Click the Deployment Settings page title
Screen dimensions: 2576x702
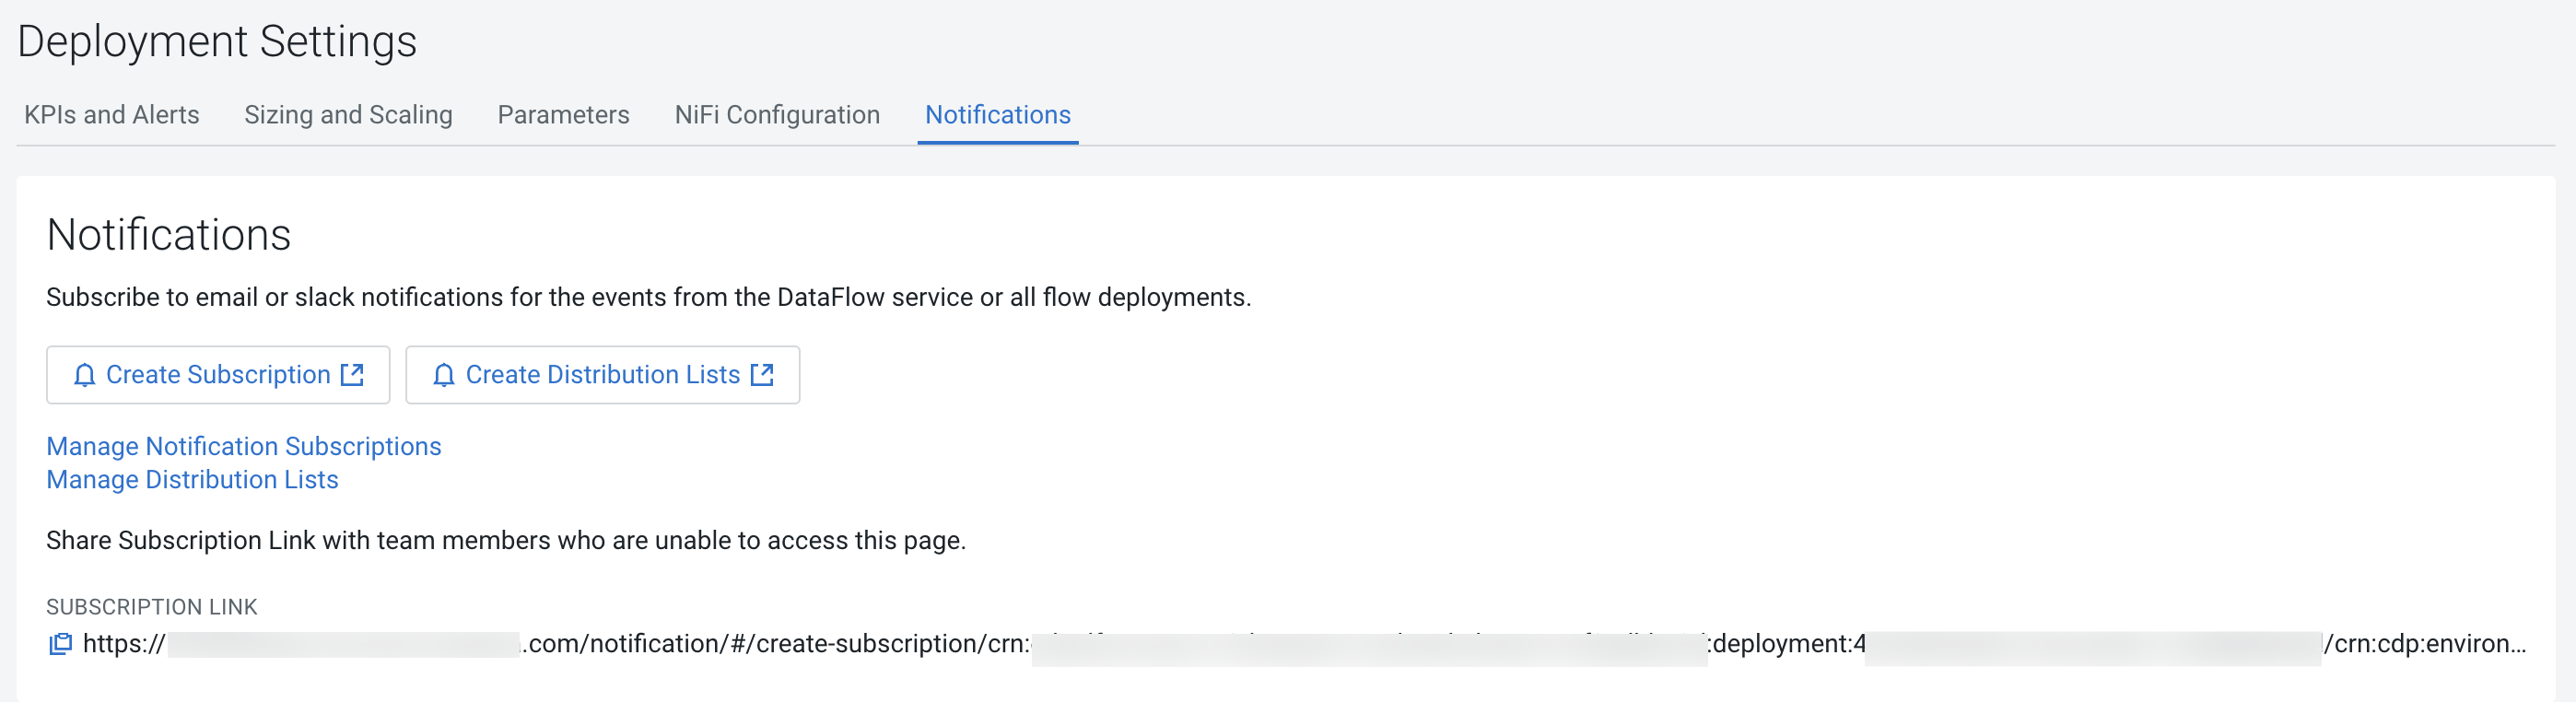(x=217, y=42)
